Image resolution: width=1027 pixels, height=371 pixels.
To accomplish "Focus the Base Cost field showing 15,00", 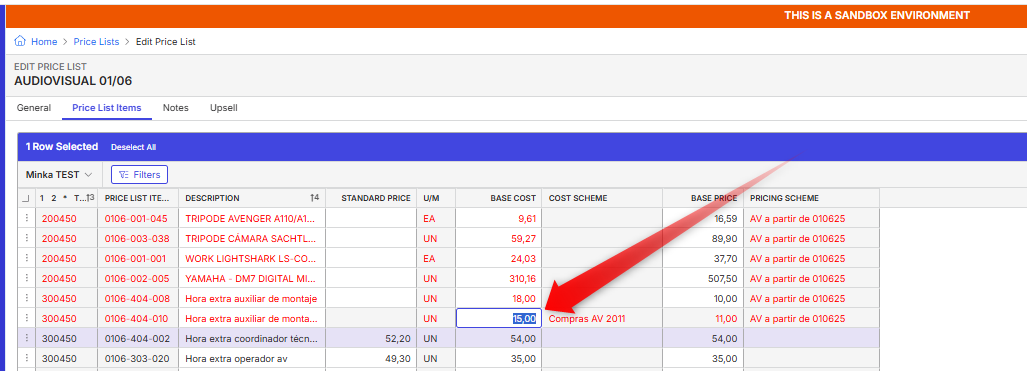I will [499, 319].
